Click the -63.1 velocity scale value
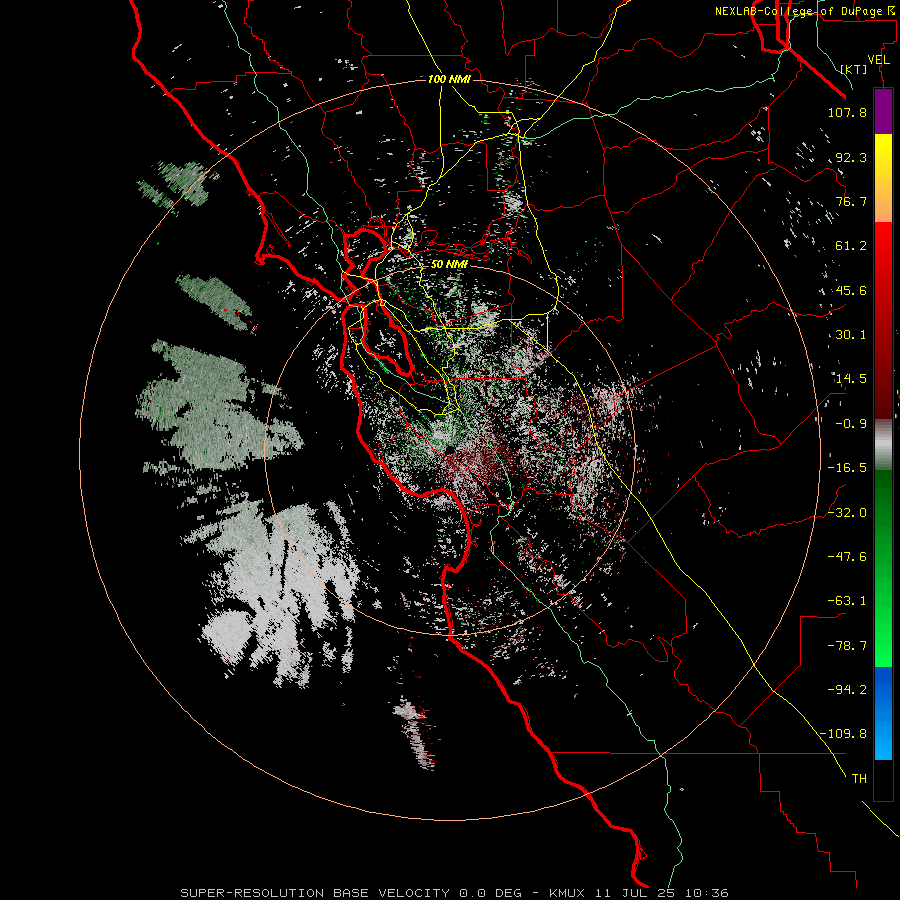This screenshot has width=900, height=900. (847, 601)
